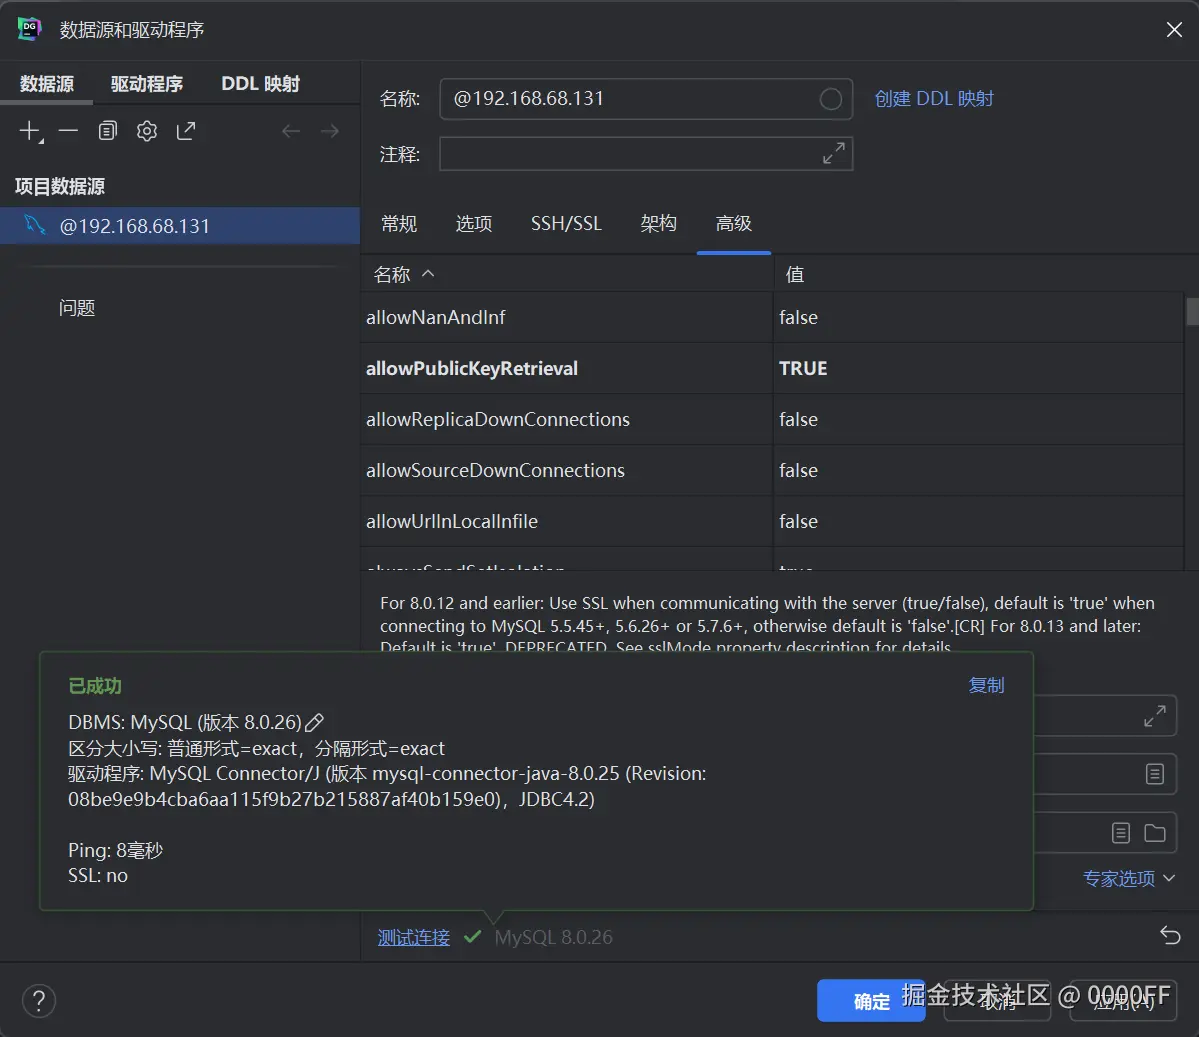Click the 名称 input field

tap(646, 99)
